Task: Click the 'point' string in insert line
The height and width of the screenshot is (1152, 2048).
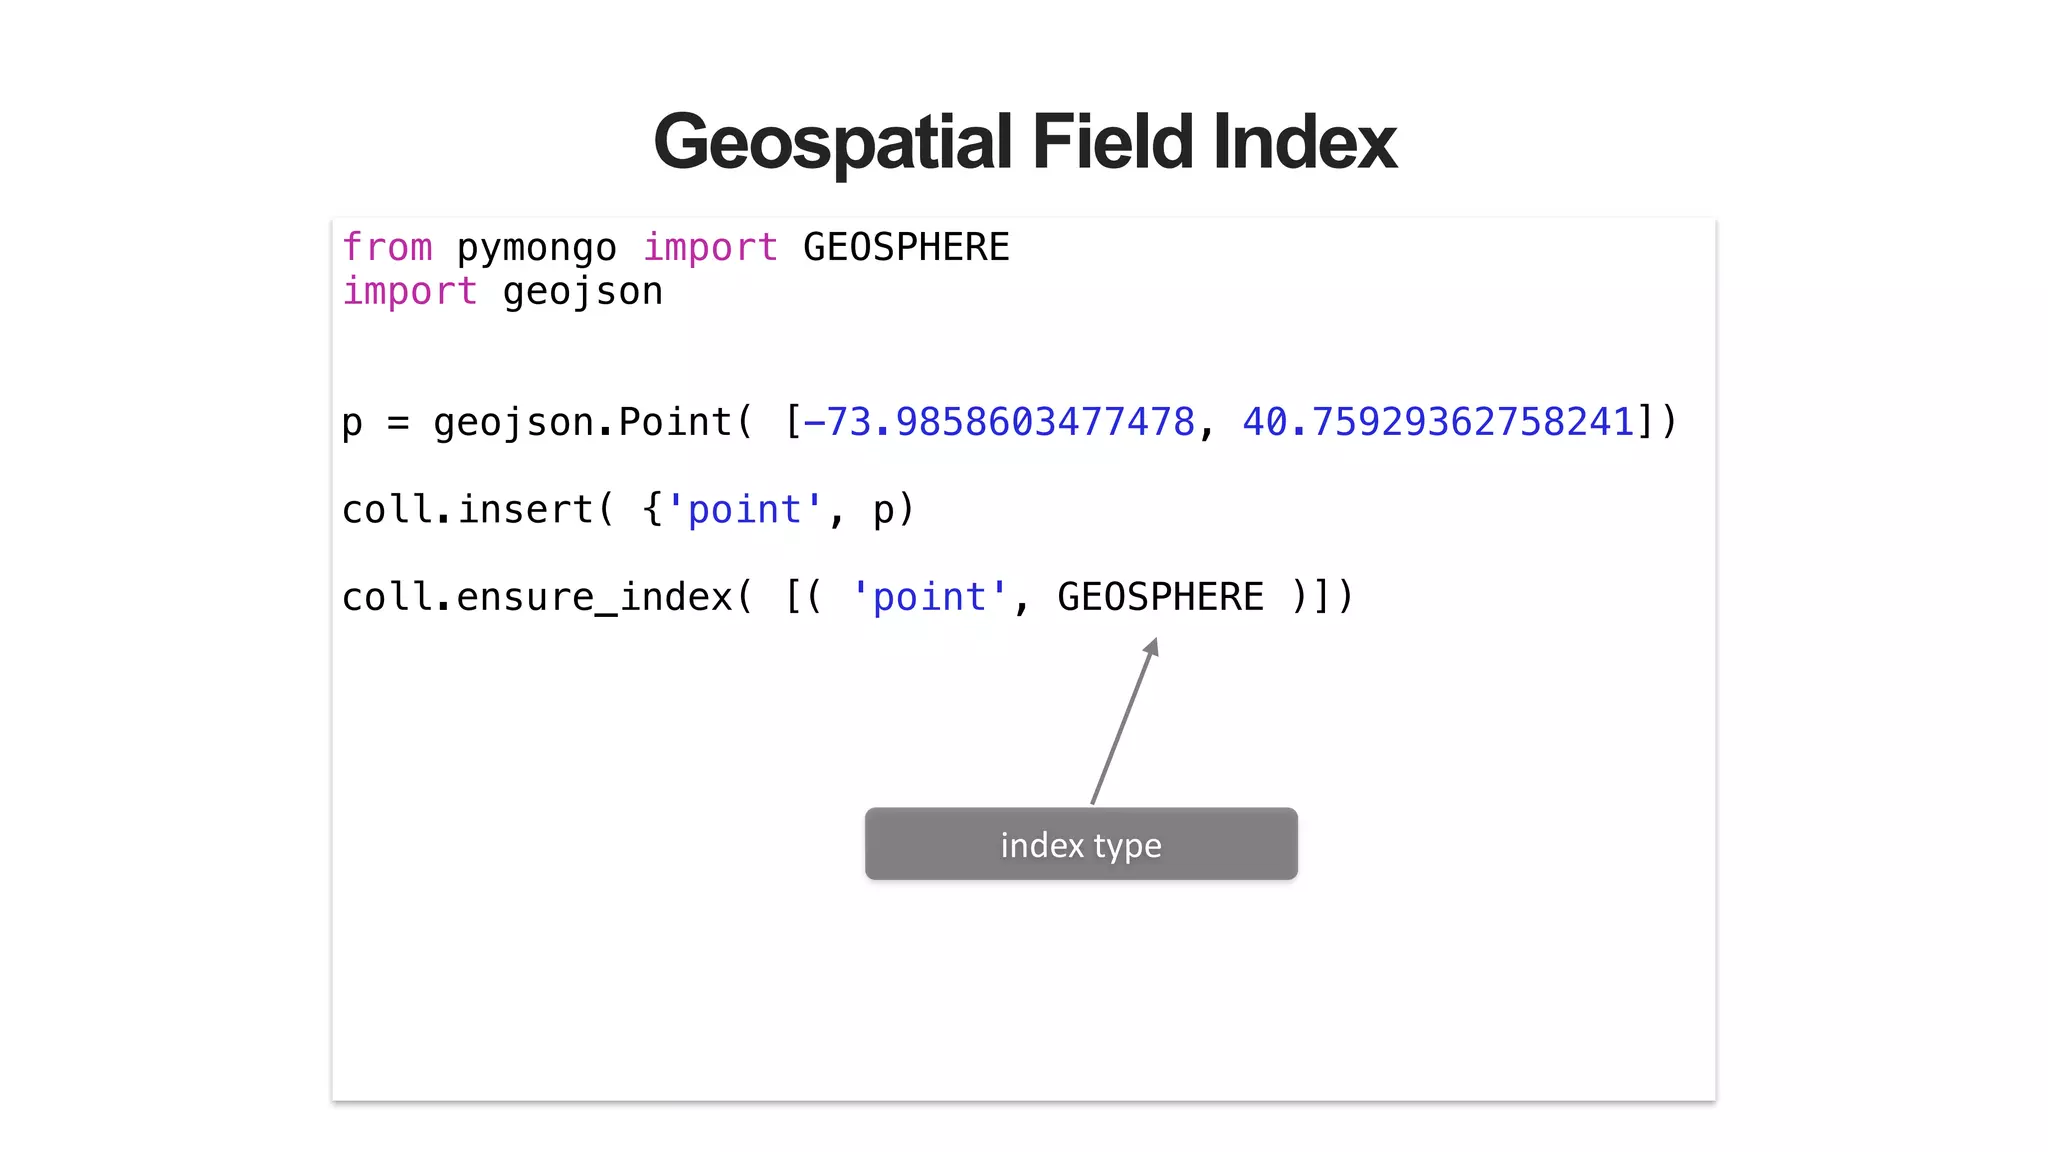Action: coord(744,510)
